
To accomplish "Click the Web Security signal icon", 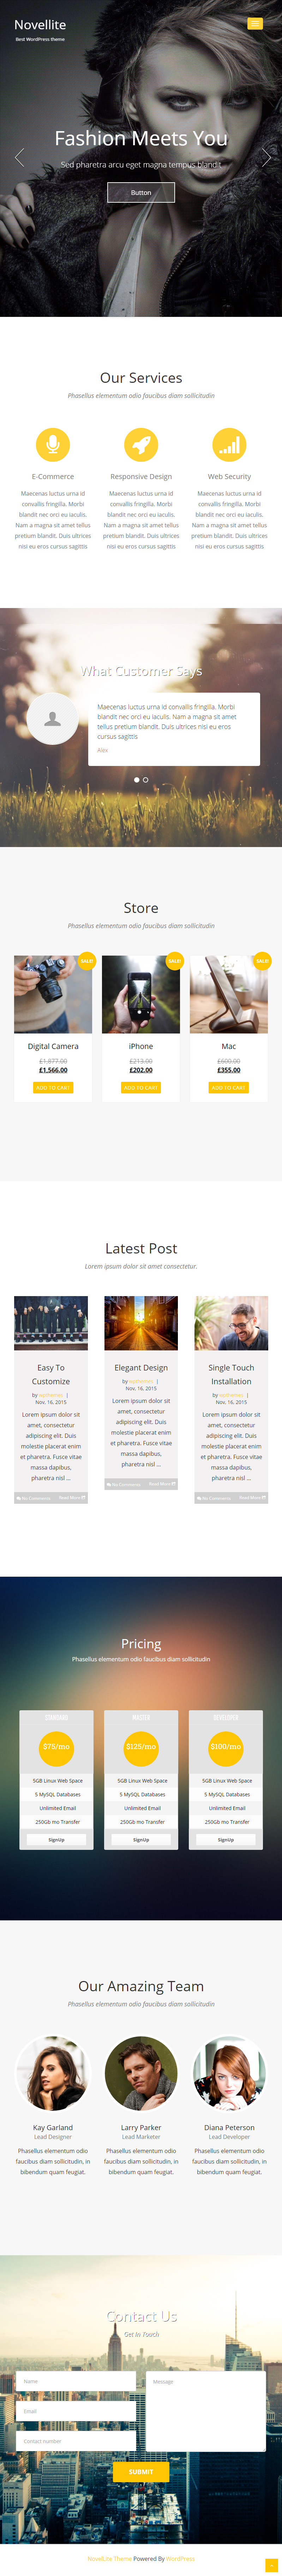I will click(229, 444).
